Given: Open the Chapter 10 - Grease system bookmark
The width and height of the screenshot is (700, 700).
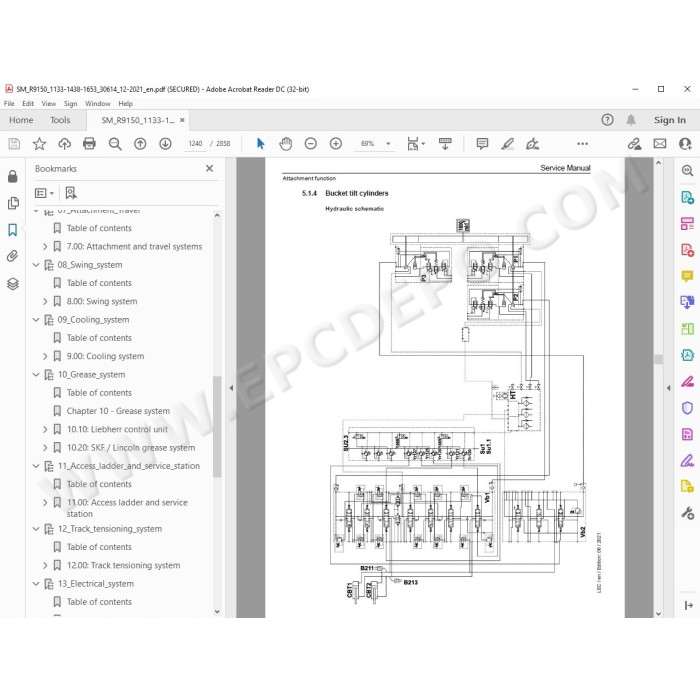Looking at the screenshot, I should tap(118, 411).
